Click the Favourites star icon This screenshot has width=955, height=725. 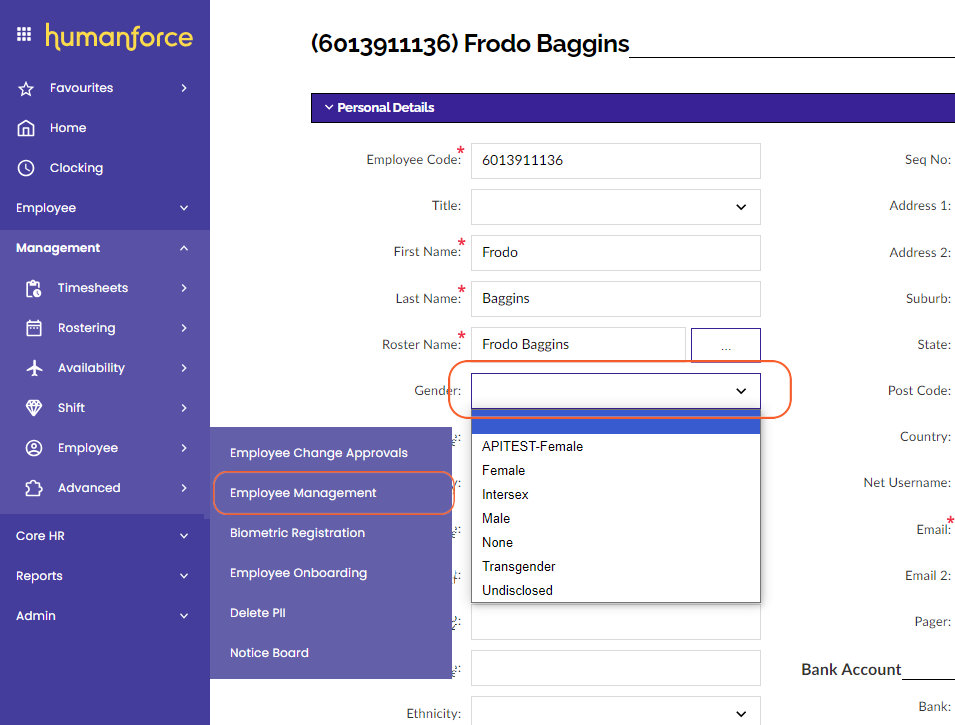(x=27, y=88)
